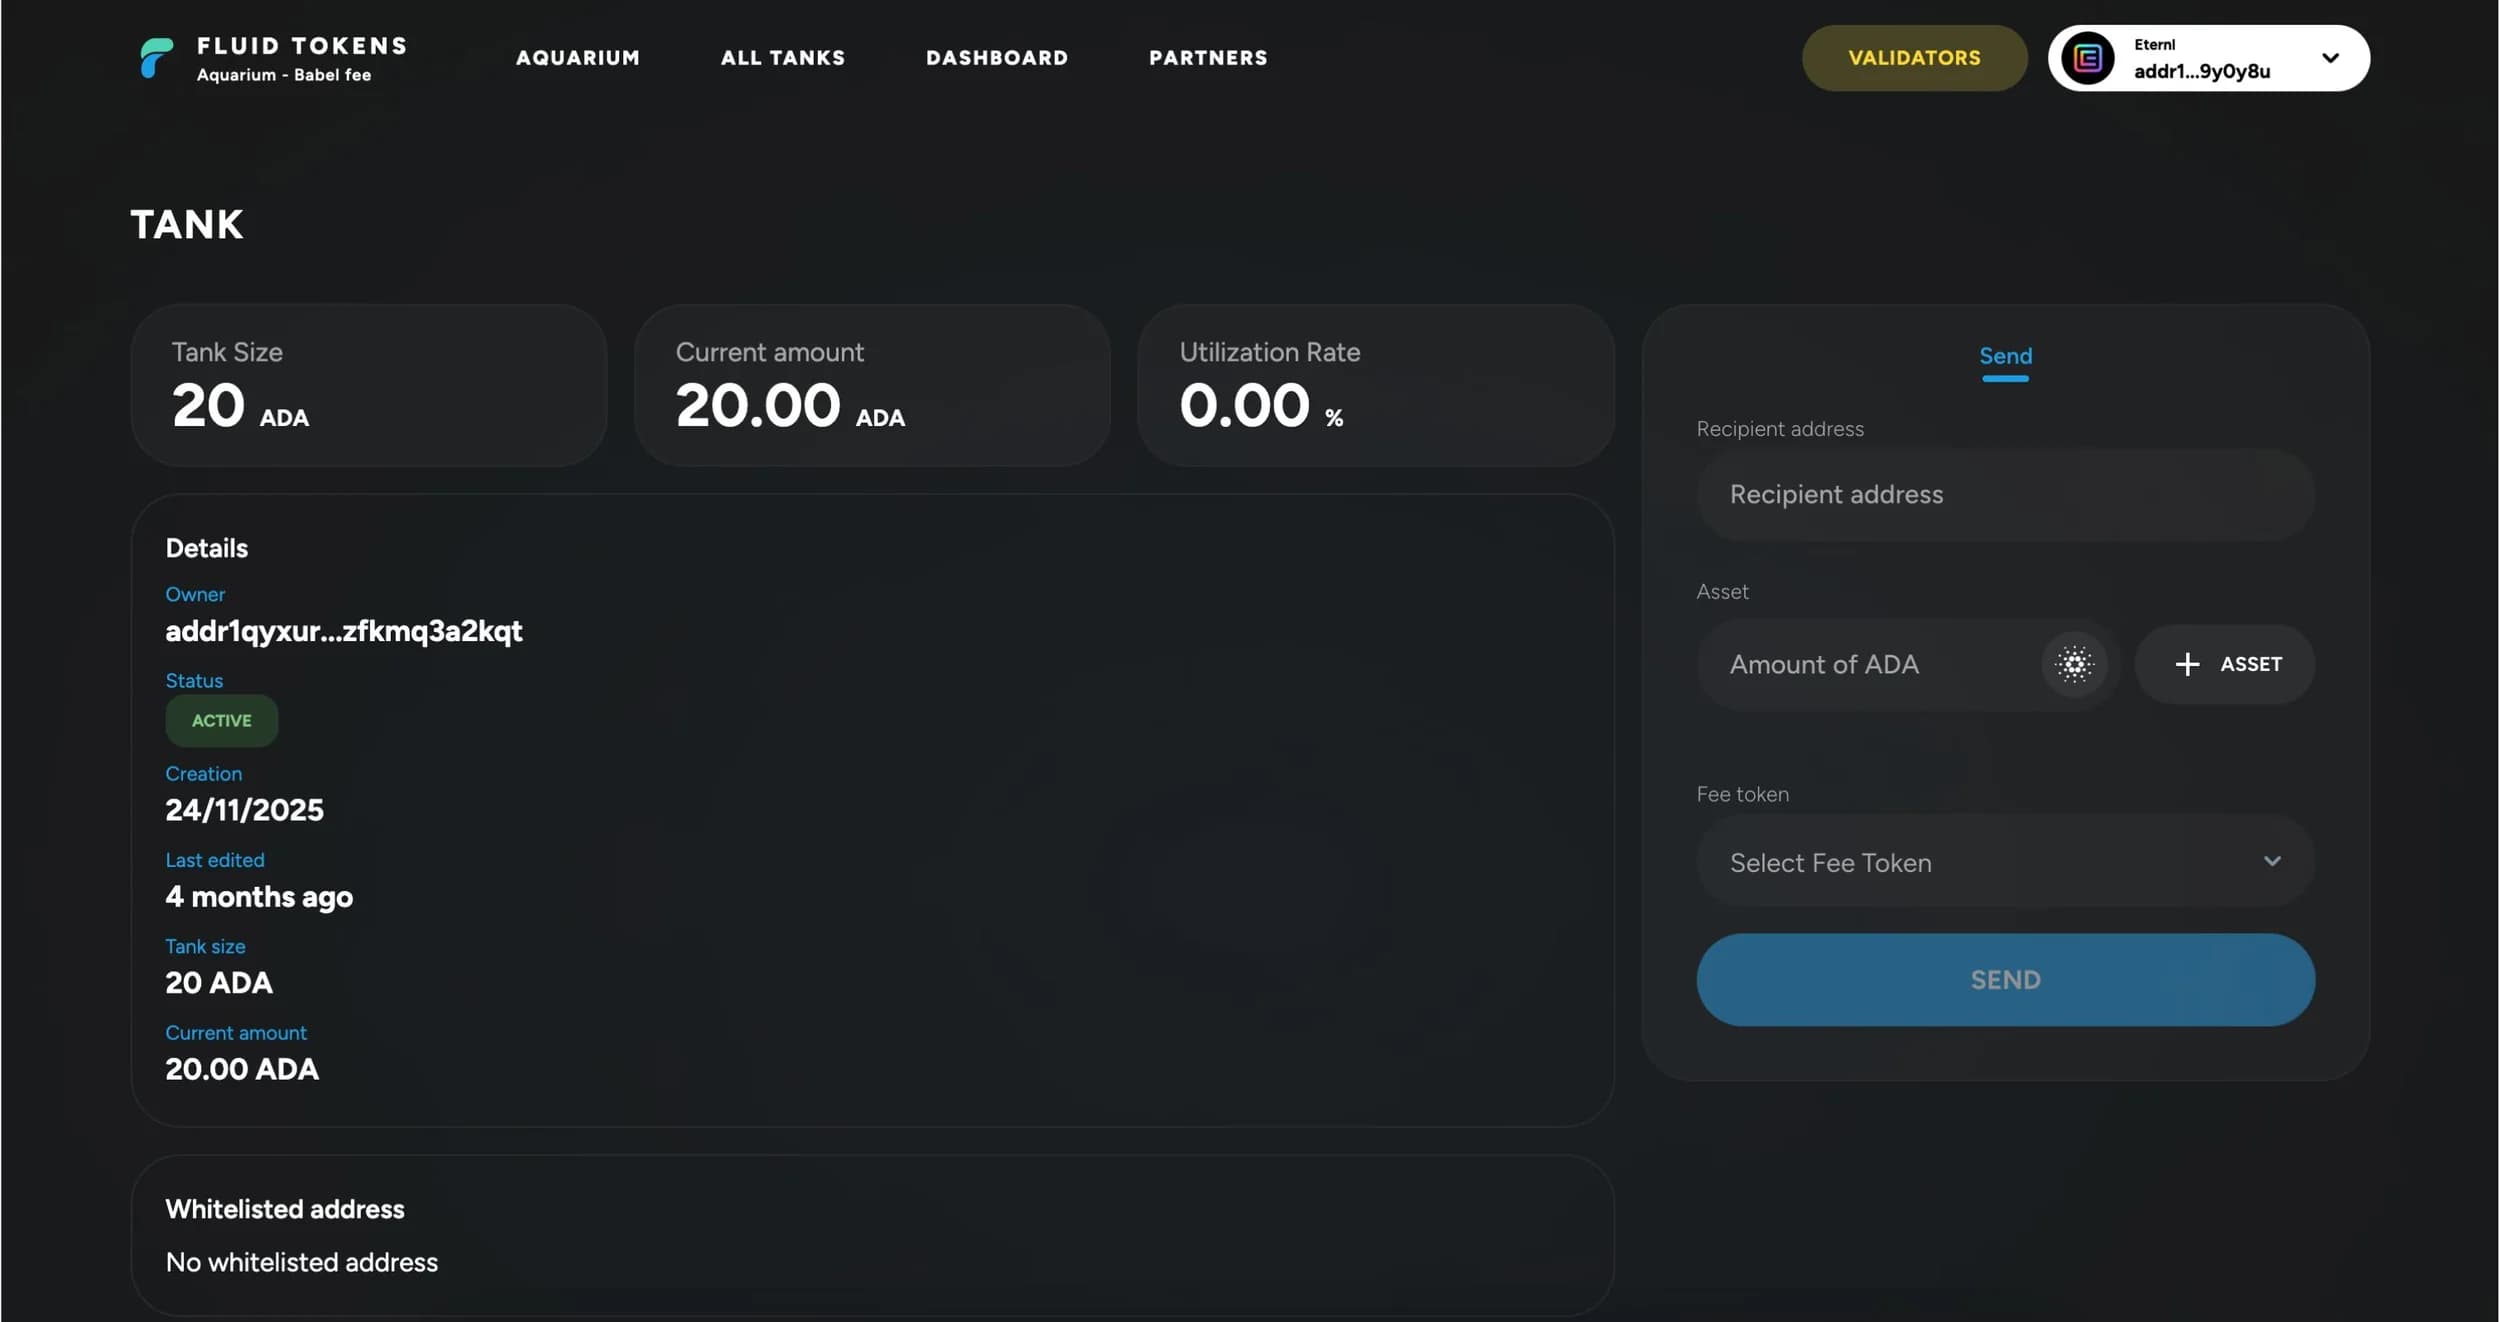Navigate to Partners page
The image size is (2500, 1322).
pyautogui.click(x=1207, y=58)
